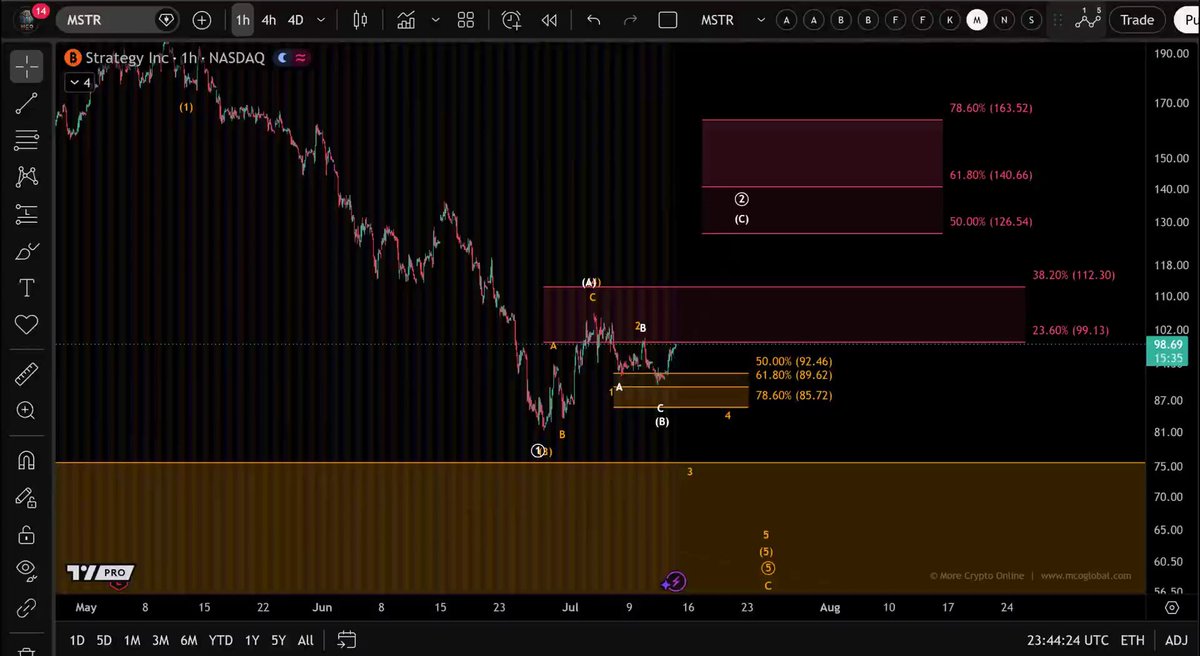Select the Text annotation tool

tap(26, 288)
